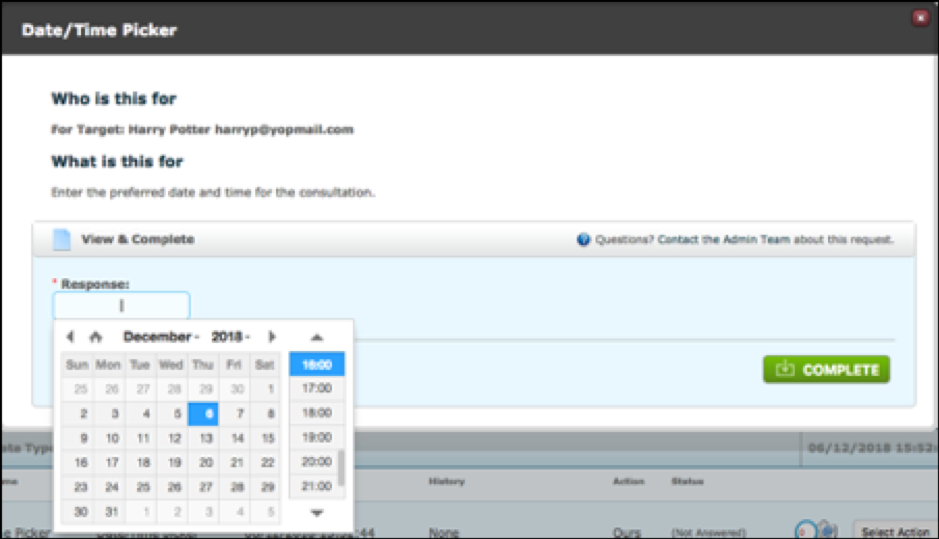Click the Status column header in background table
This screenshot has height=539, width=939.
pos(687,482)
